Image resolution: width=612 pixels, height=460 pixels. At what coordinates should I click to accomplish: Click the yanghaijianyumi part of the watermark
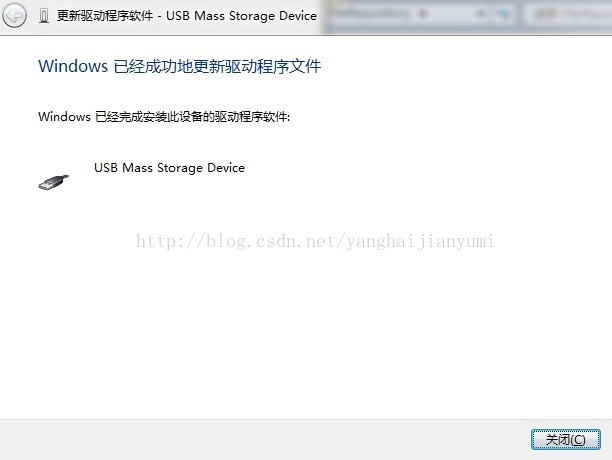420,241
